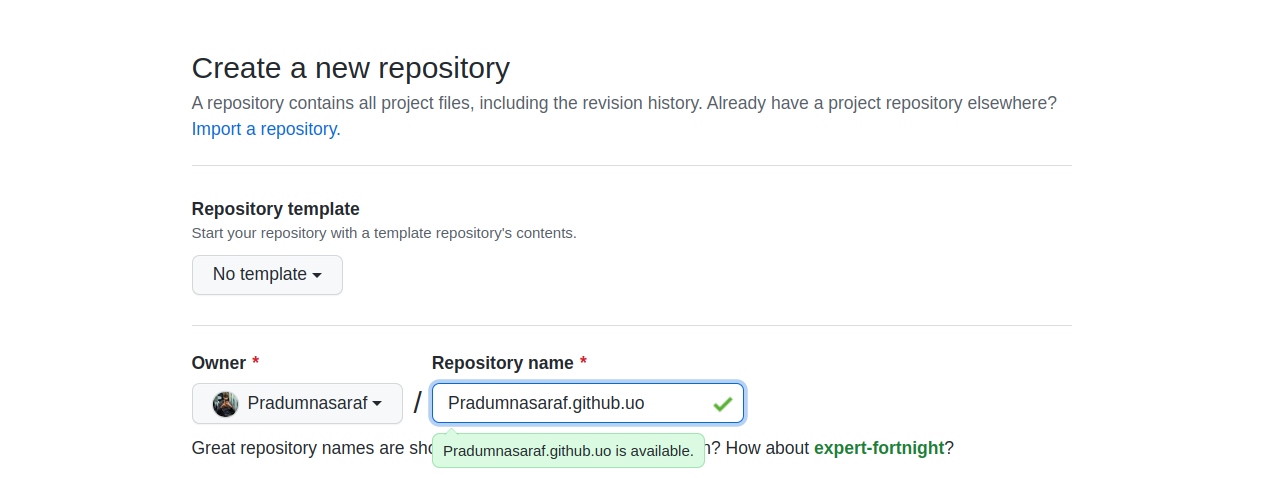Click the Repository name label
Image resolution: width=1264 pixels, height=478 pixels.
pos(502,363)
